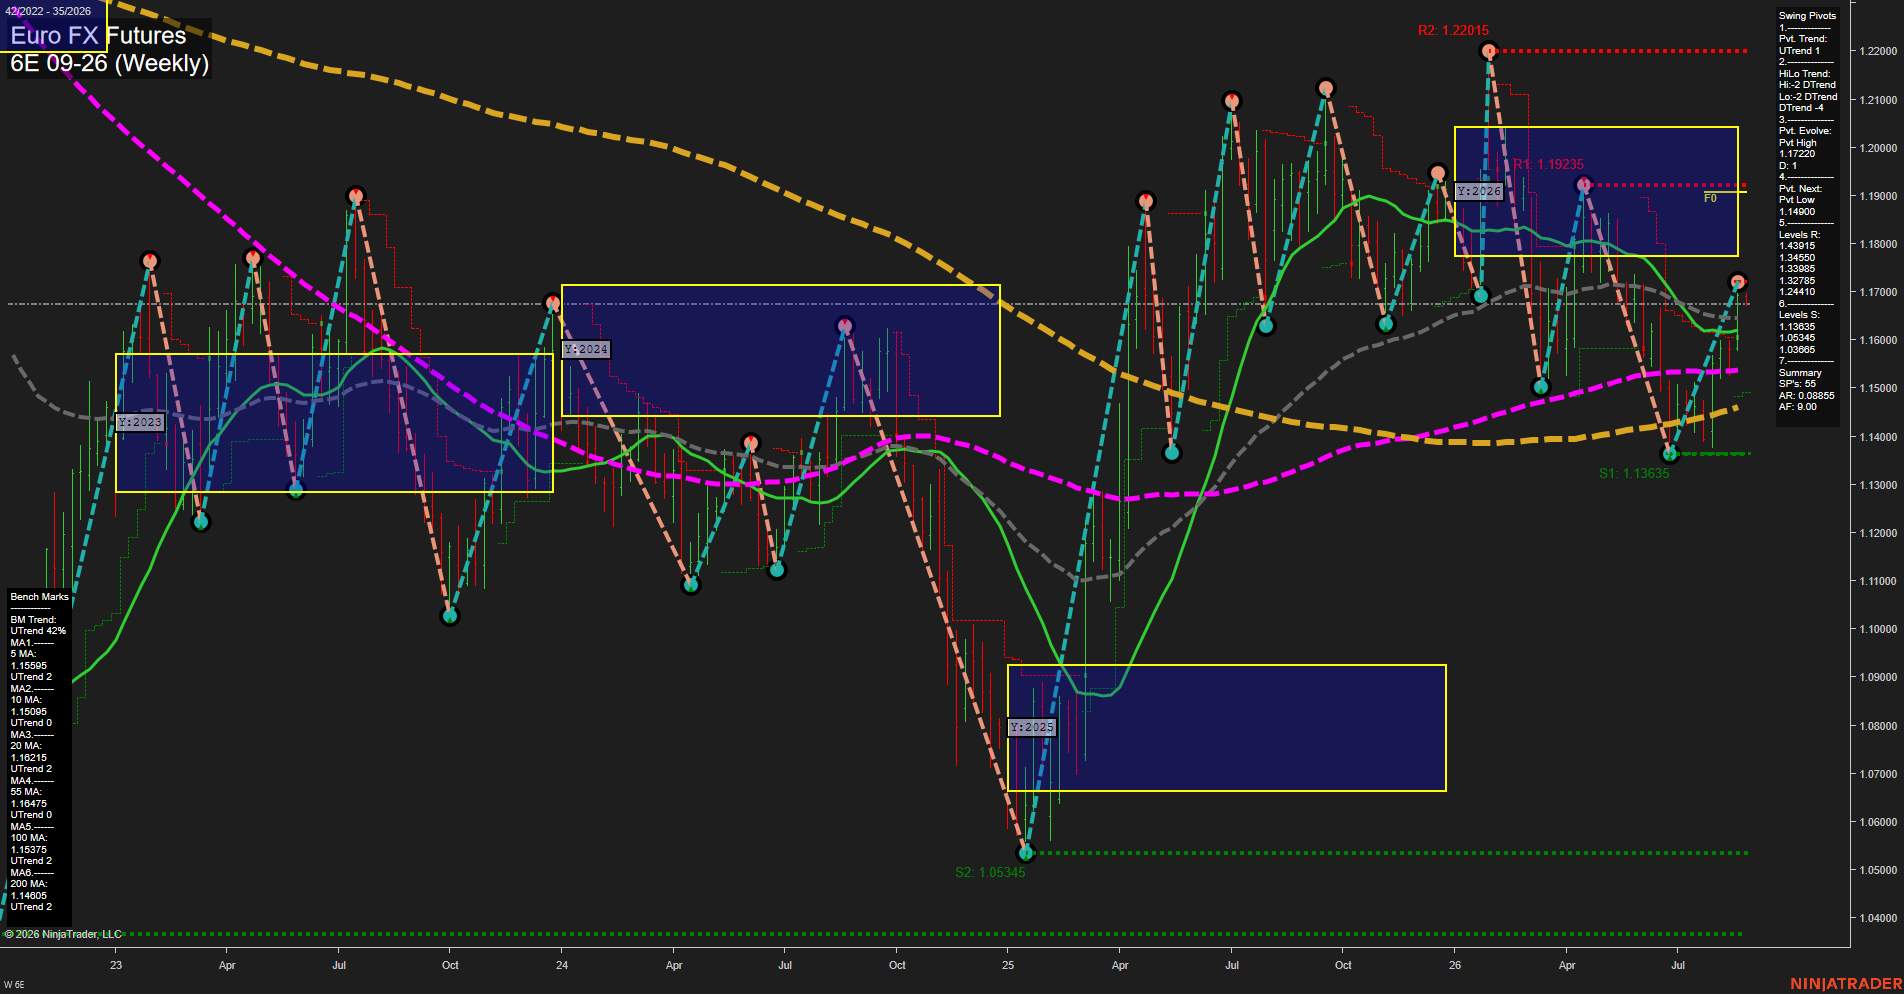
Task: Click the Levels R: heading
Action: click(1799, 235)
